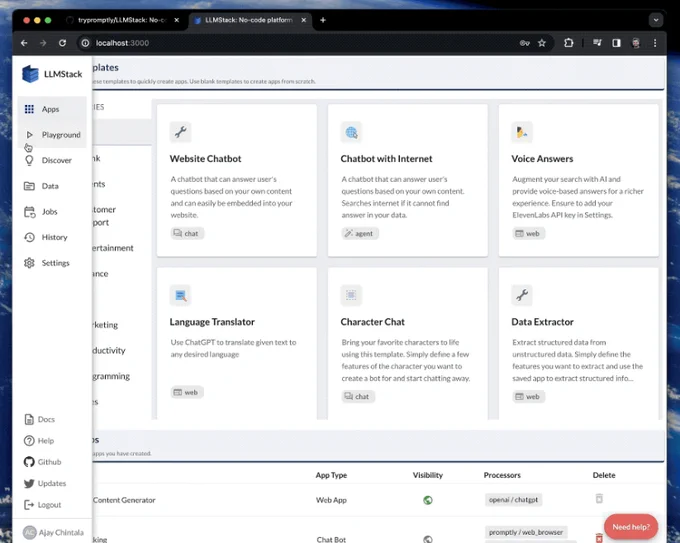Click the Chatbot with Internet globe icon

pyautogui.click(x=351, y=132)
